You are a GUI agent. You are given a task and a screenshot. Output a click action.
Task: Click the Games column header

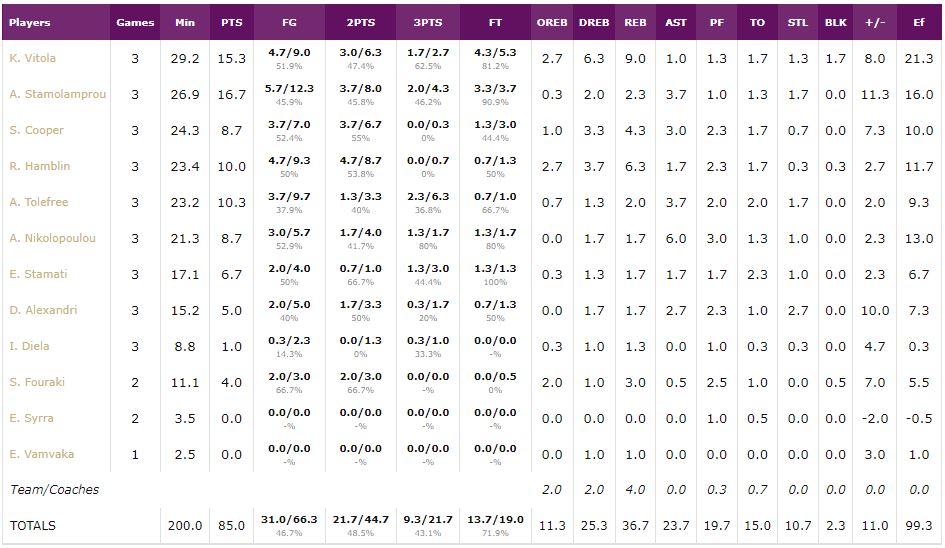135,22
